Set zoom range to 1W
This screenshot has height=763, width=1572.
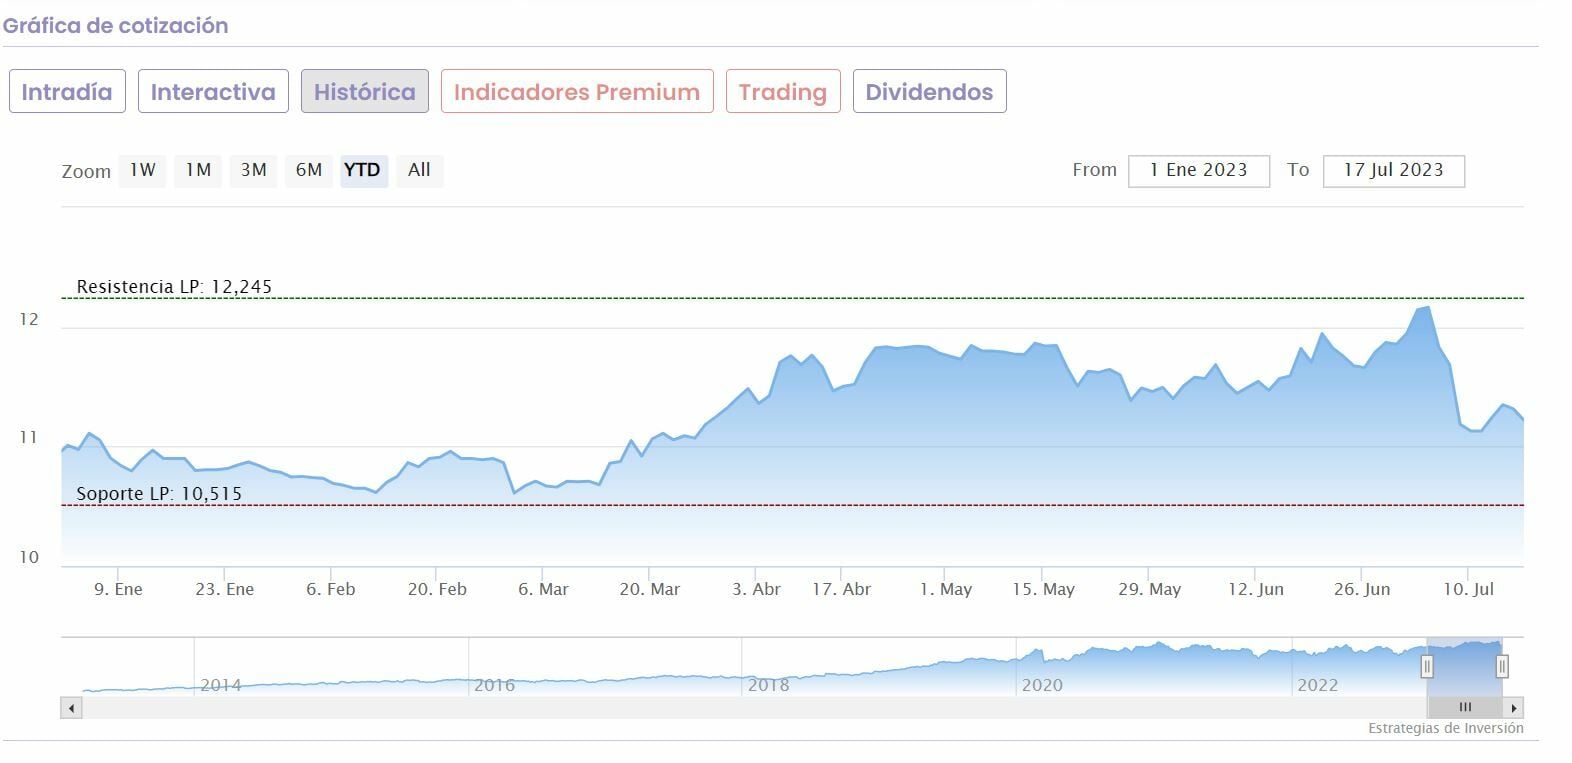tap(143, 170)
